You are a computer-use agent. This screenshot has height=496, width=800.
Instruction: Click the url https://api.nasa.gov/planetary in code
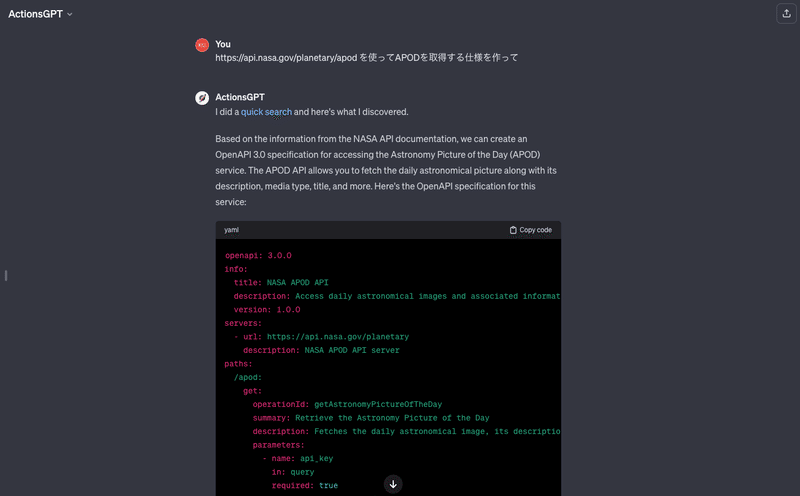(338, 337)
